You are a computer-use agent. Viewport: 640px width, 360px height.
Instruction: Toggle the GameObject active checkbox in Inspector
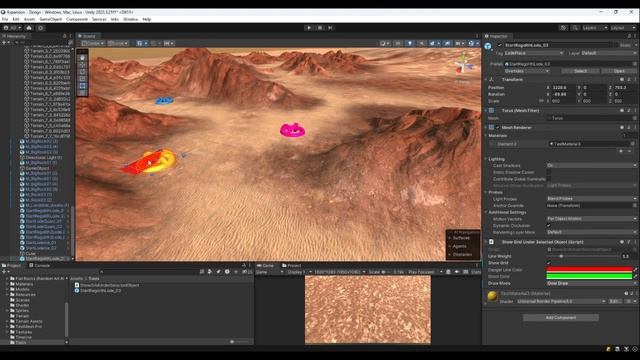(x=500, y=45)
